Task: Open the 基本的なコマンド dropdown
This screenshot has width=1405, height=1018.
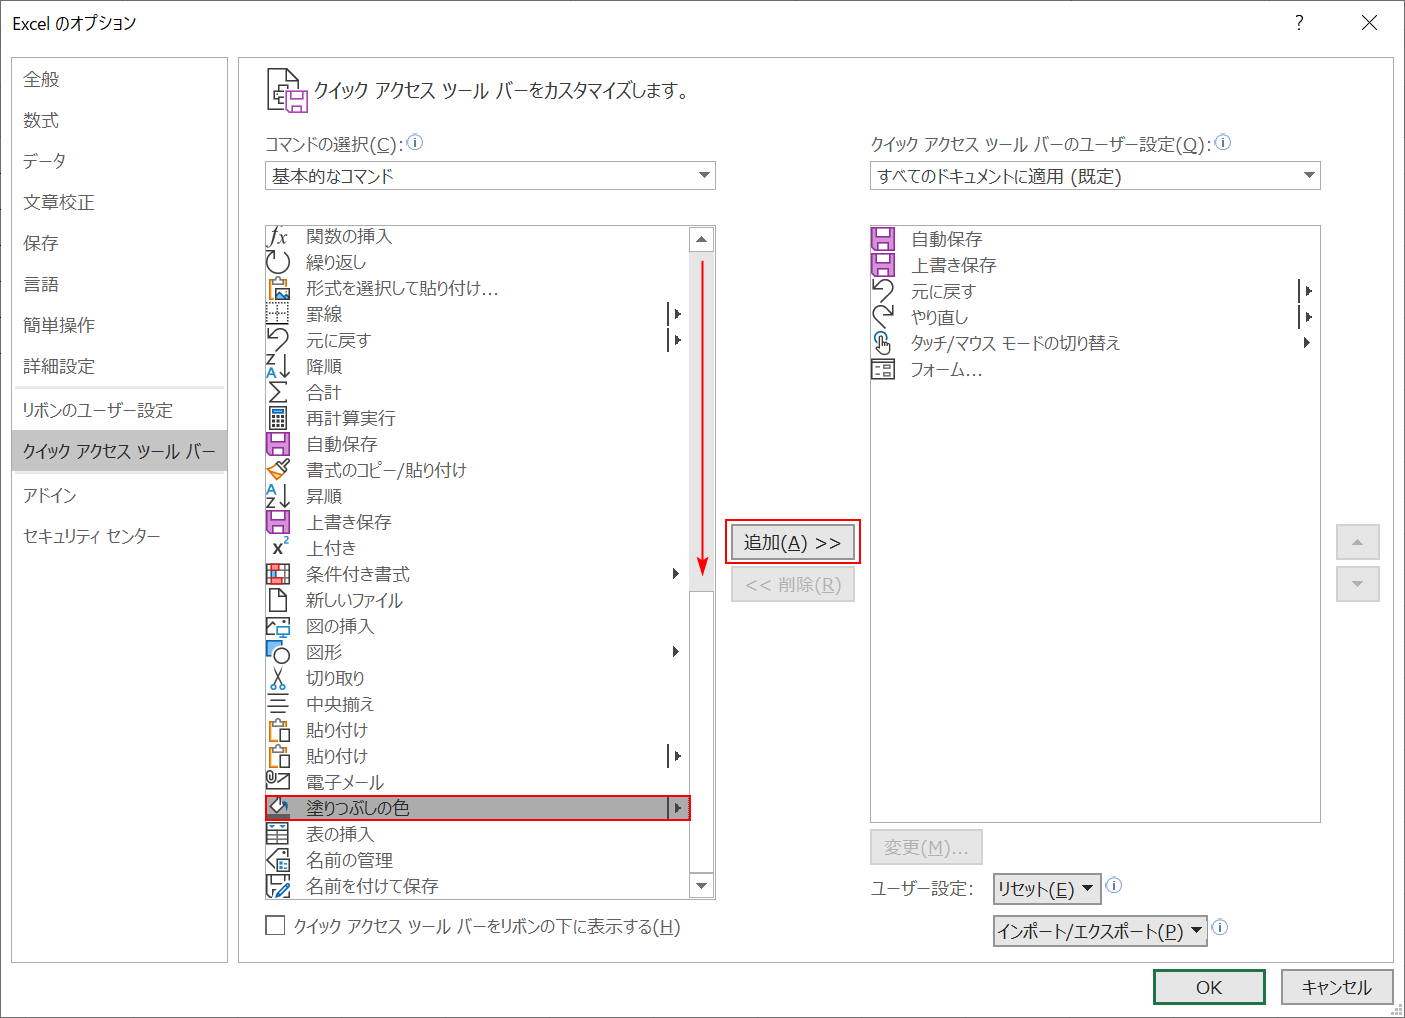Action: click(490, 175)
